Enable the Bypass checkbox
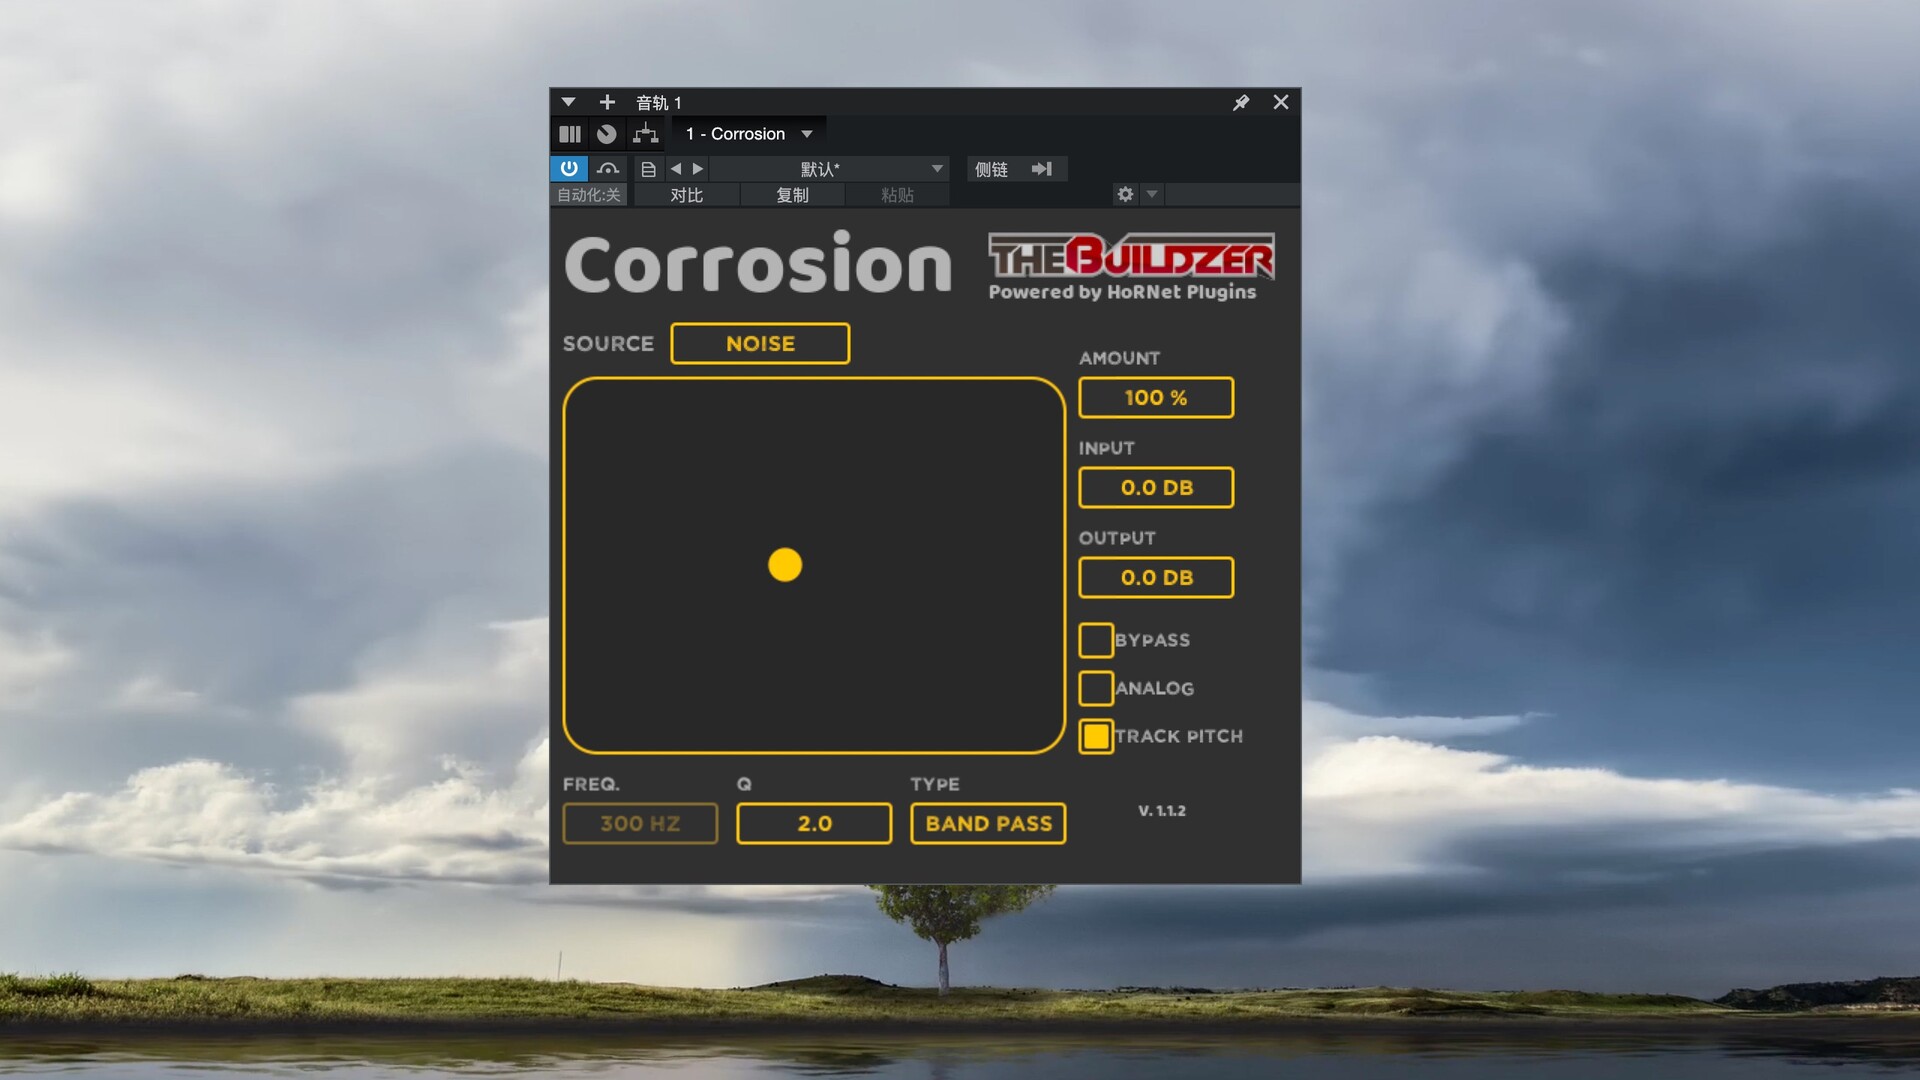The image size is (1920, 1080). pyautogui.click(x=1096, y=640)
